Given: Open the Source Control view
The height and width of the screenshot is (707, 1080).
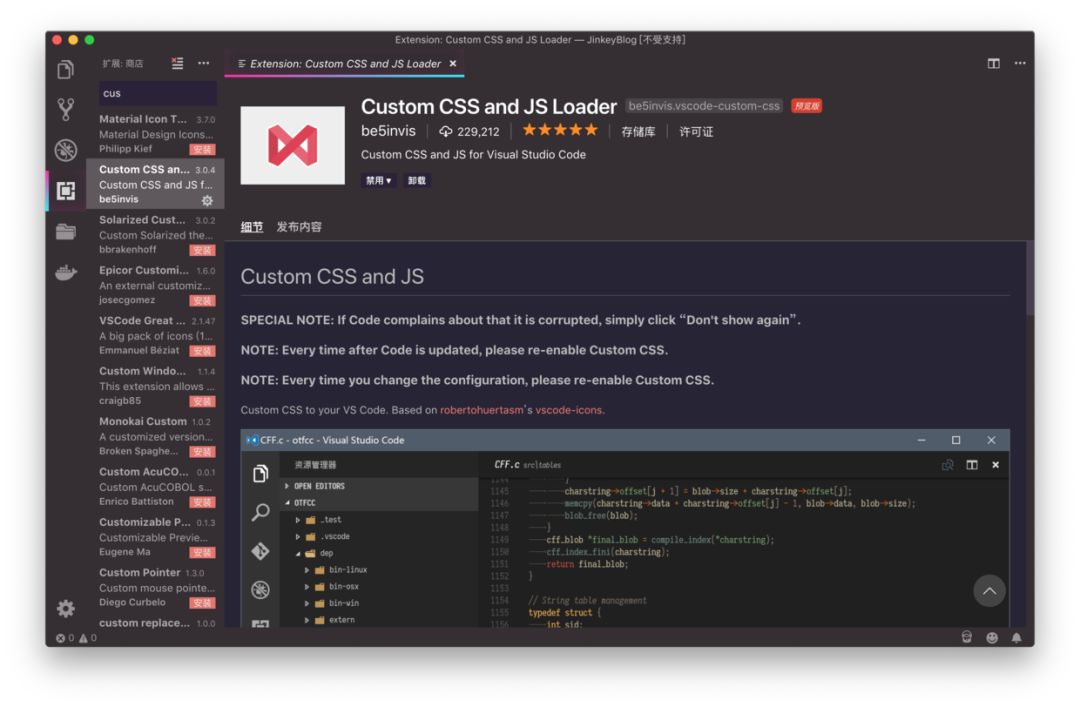Looking at the screenshot, I should [65, 109].
